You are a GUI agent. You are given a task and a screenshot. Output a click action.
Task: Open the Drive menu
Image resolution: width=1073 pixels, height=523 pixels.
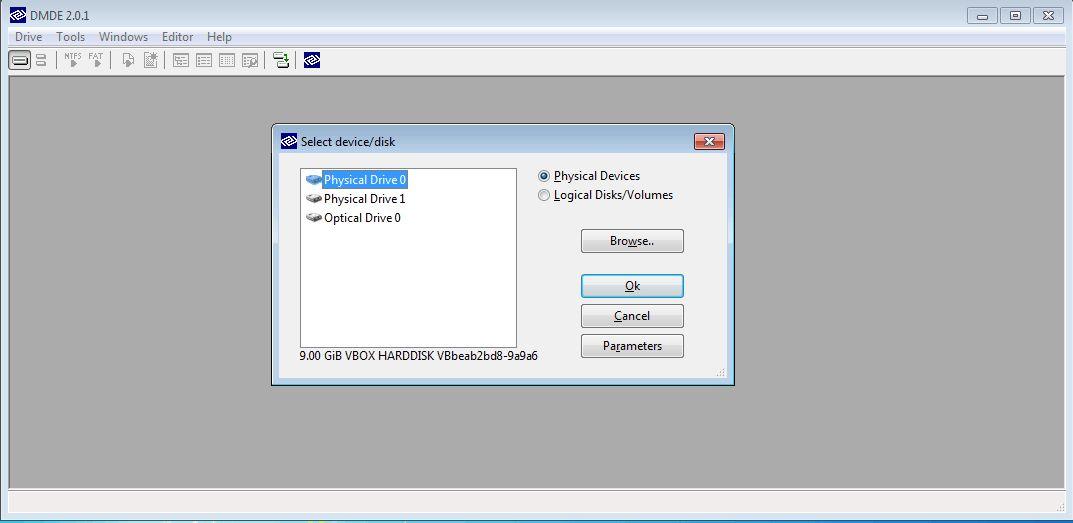[29, 37]
